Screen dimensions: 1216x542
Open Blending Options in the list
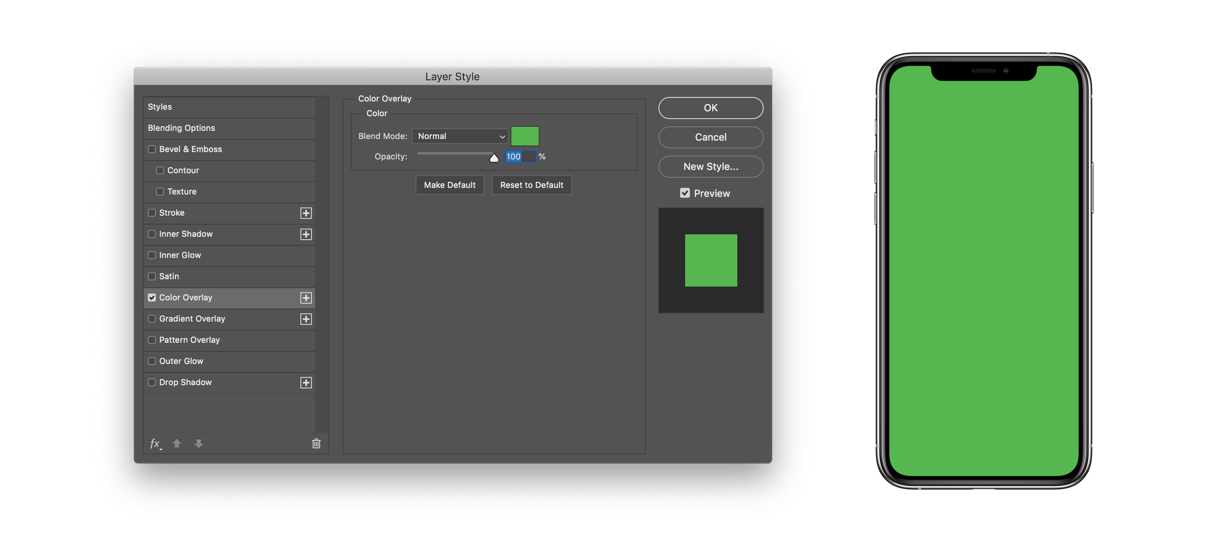tap(229, 128)
